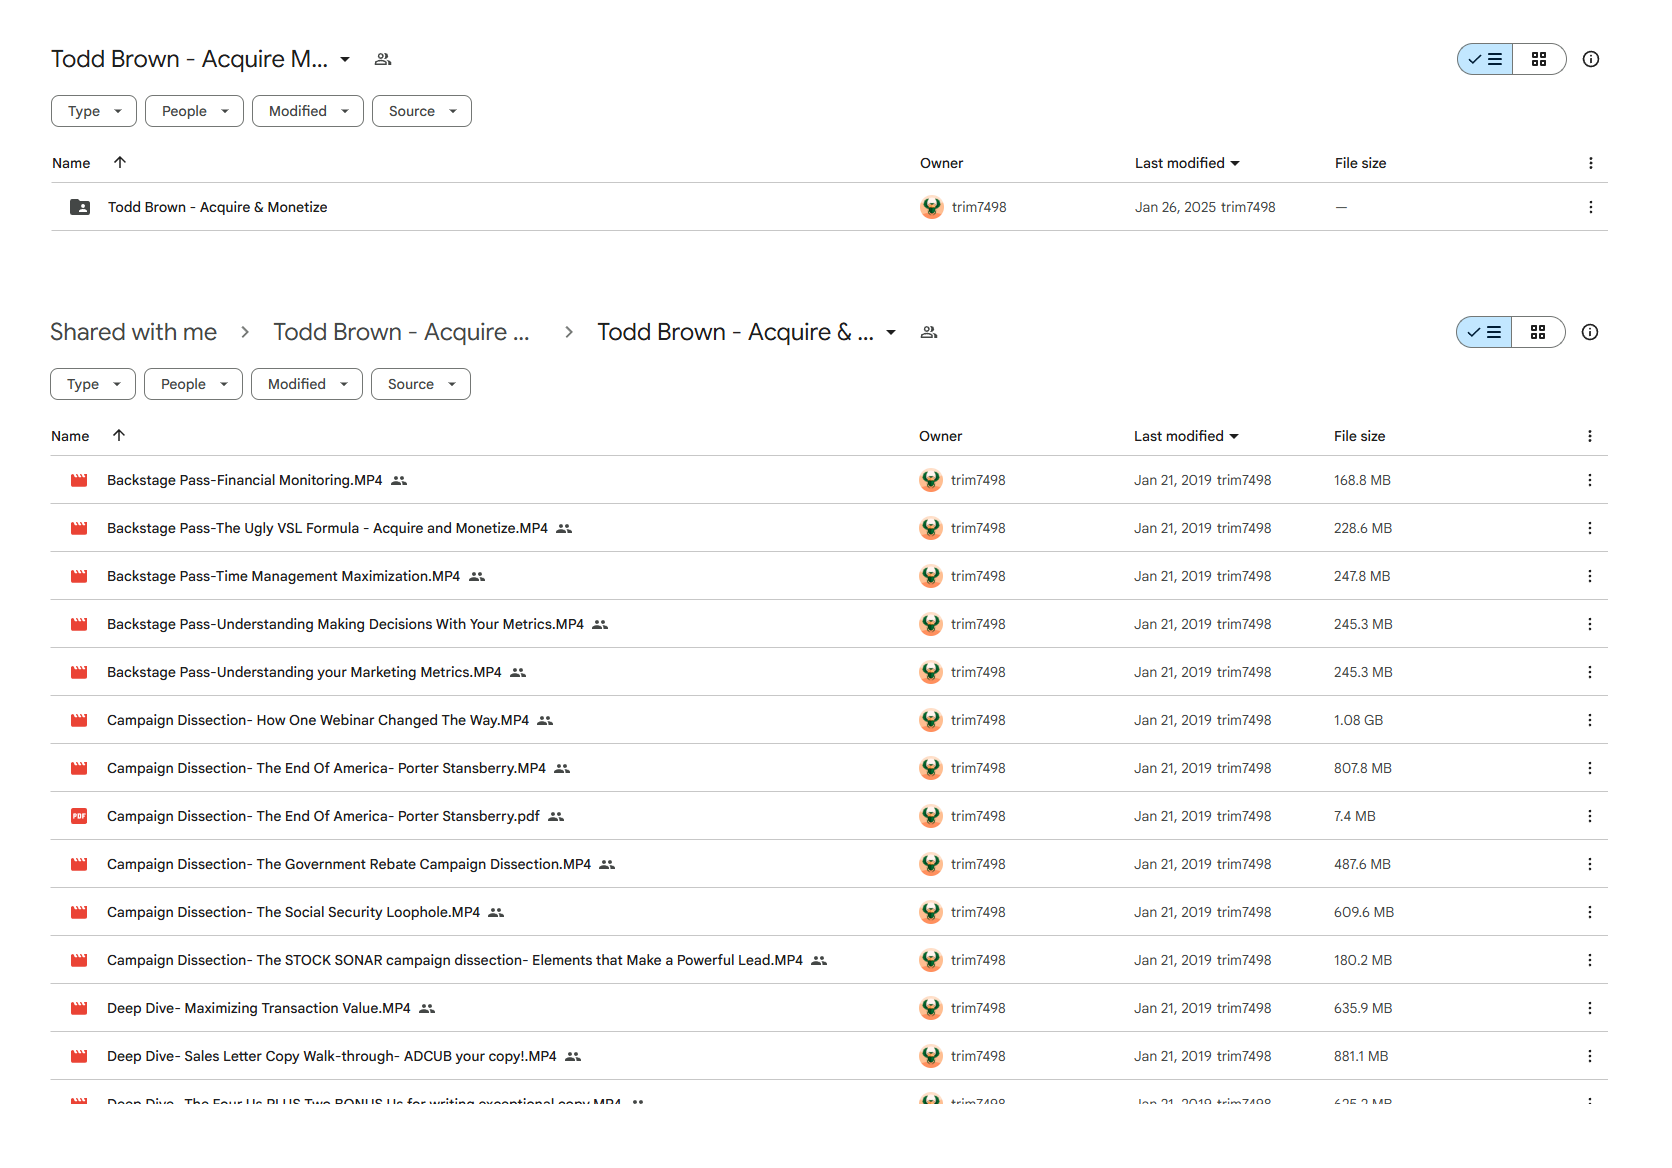The image size is (1672, 1168).
Task: Select Backstage Pass-Time Management Maximization.MP4 file name
Action: pyautogui.click(x=284, y=576)
